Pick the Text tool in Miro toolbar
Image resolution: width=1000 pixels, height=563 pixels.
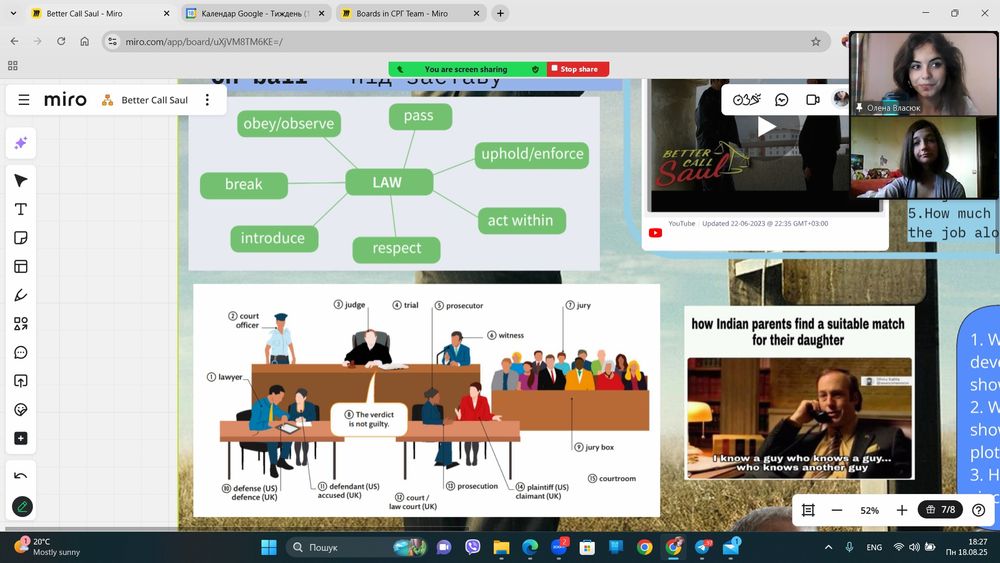pyautogui.click(x=20, y=209)
